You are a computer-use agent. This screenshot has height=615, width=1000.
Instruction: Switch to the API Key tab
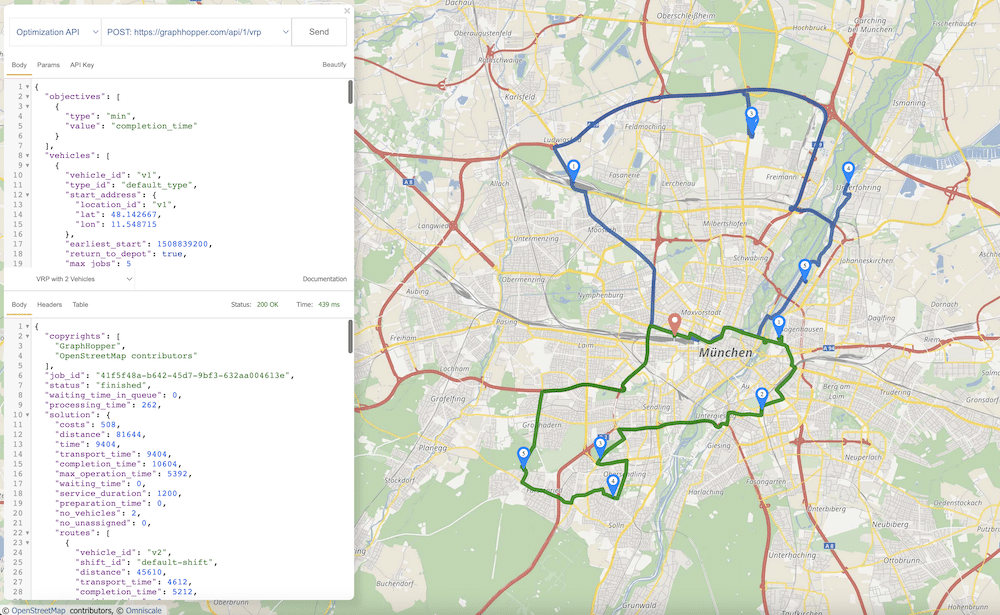coord(82,65)
